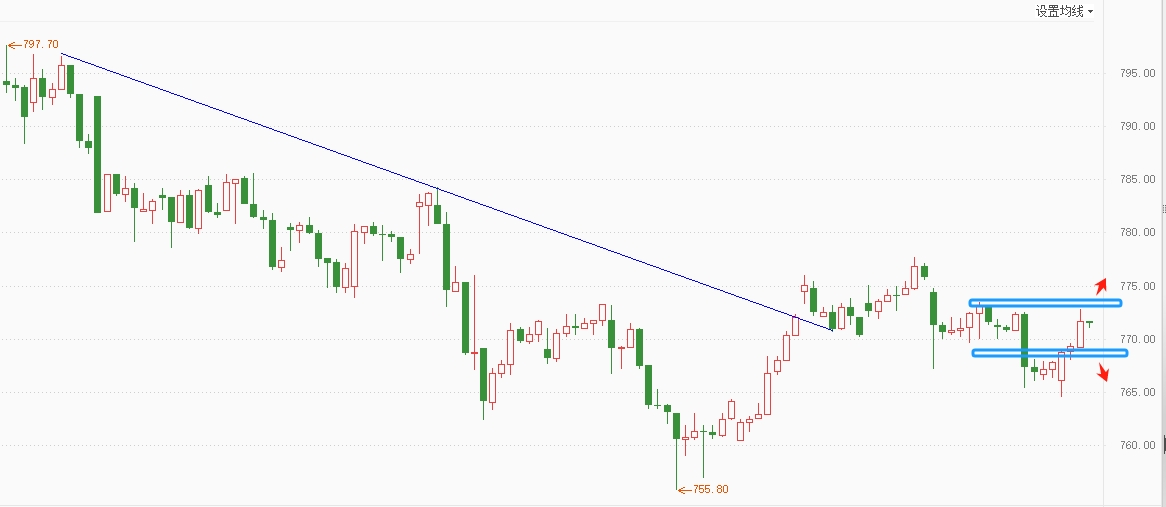Image resolution: width=1166 pixels, height=507 pixels.
Task: Click the large green candle between blue boxes
Action: pyautogui.click(x=1024, y=340)
